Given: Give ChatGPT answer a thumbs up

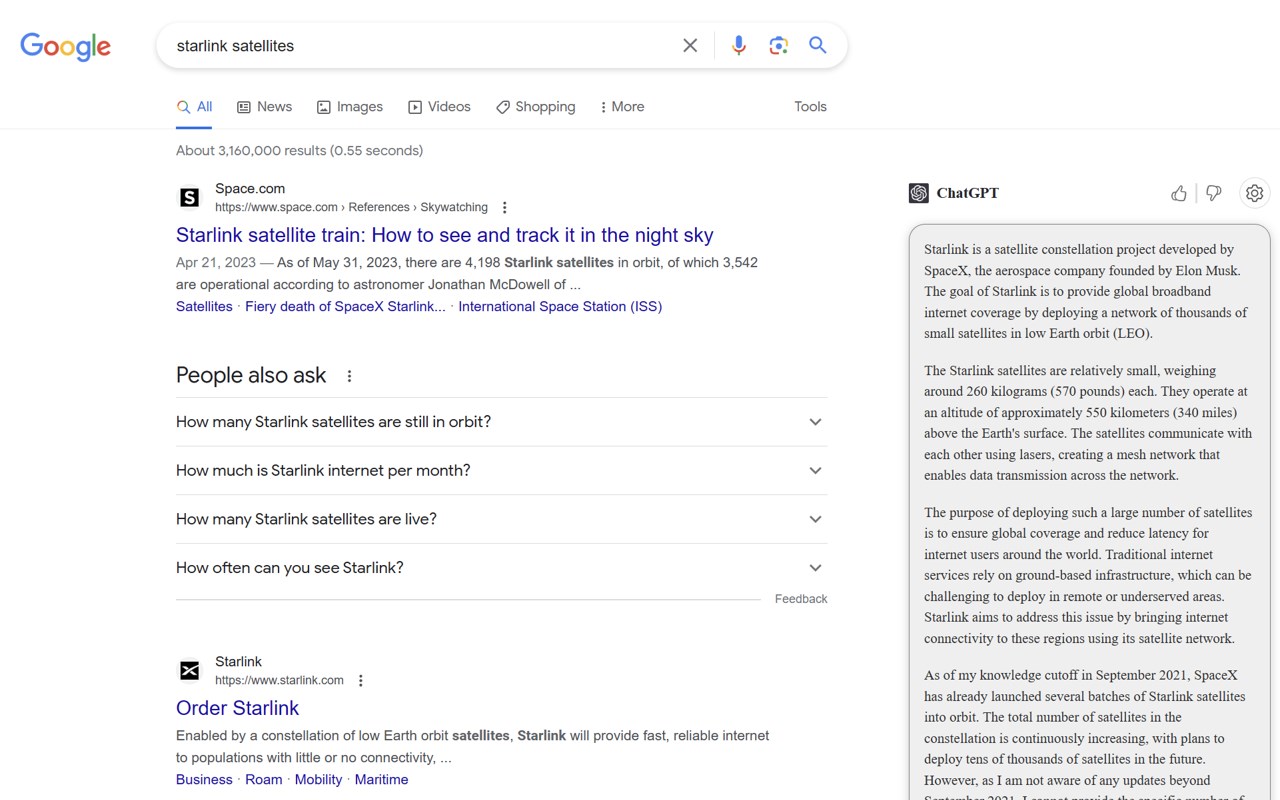Looking at the screenshot, I should coord(1179,193).
